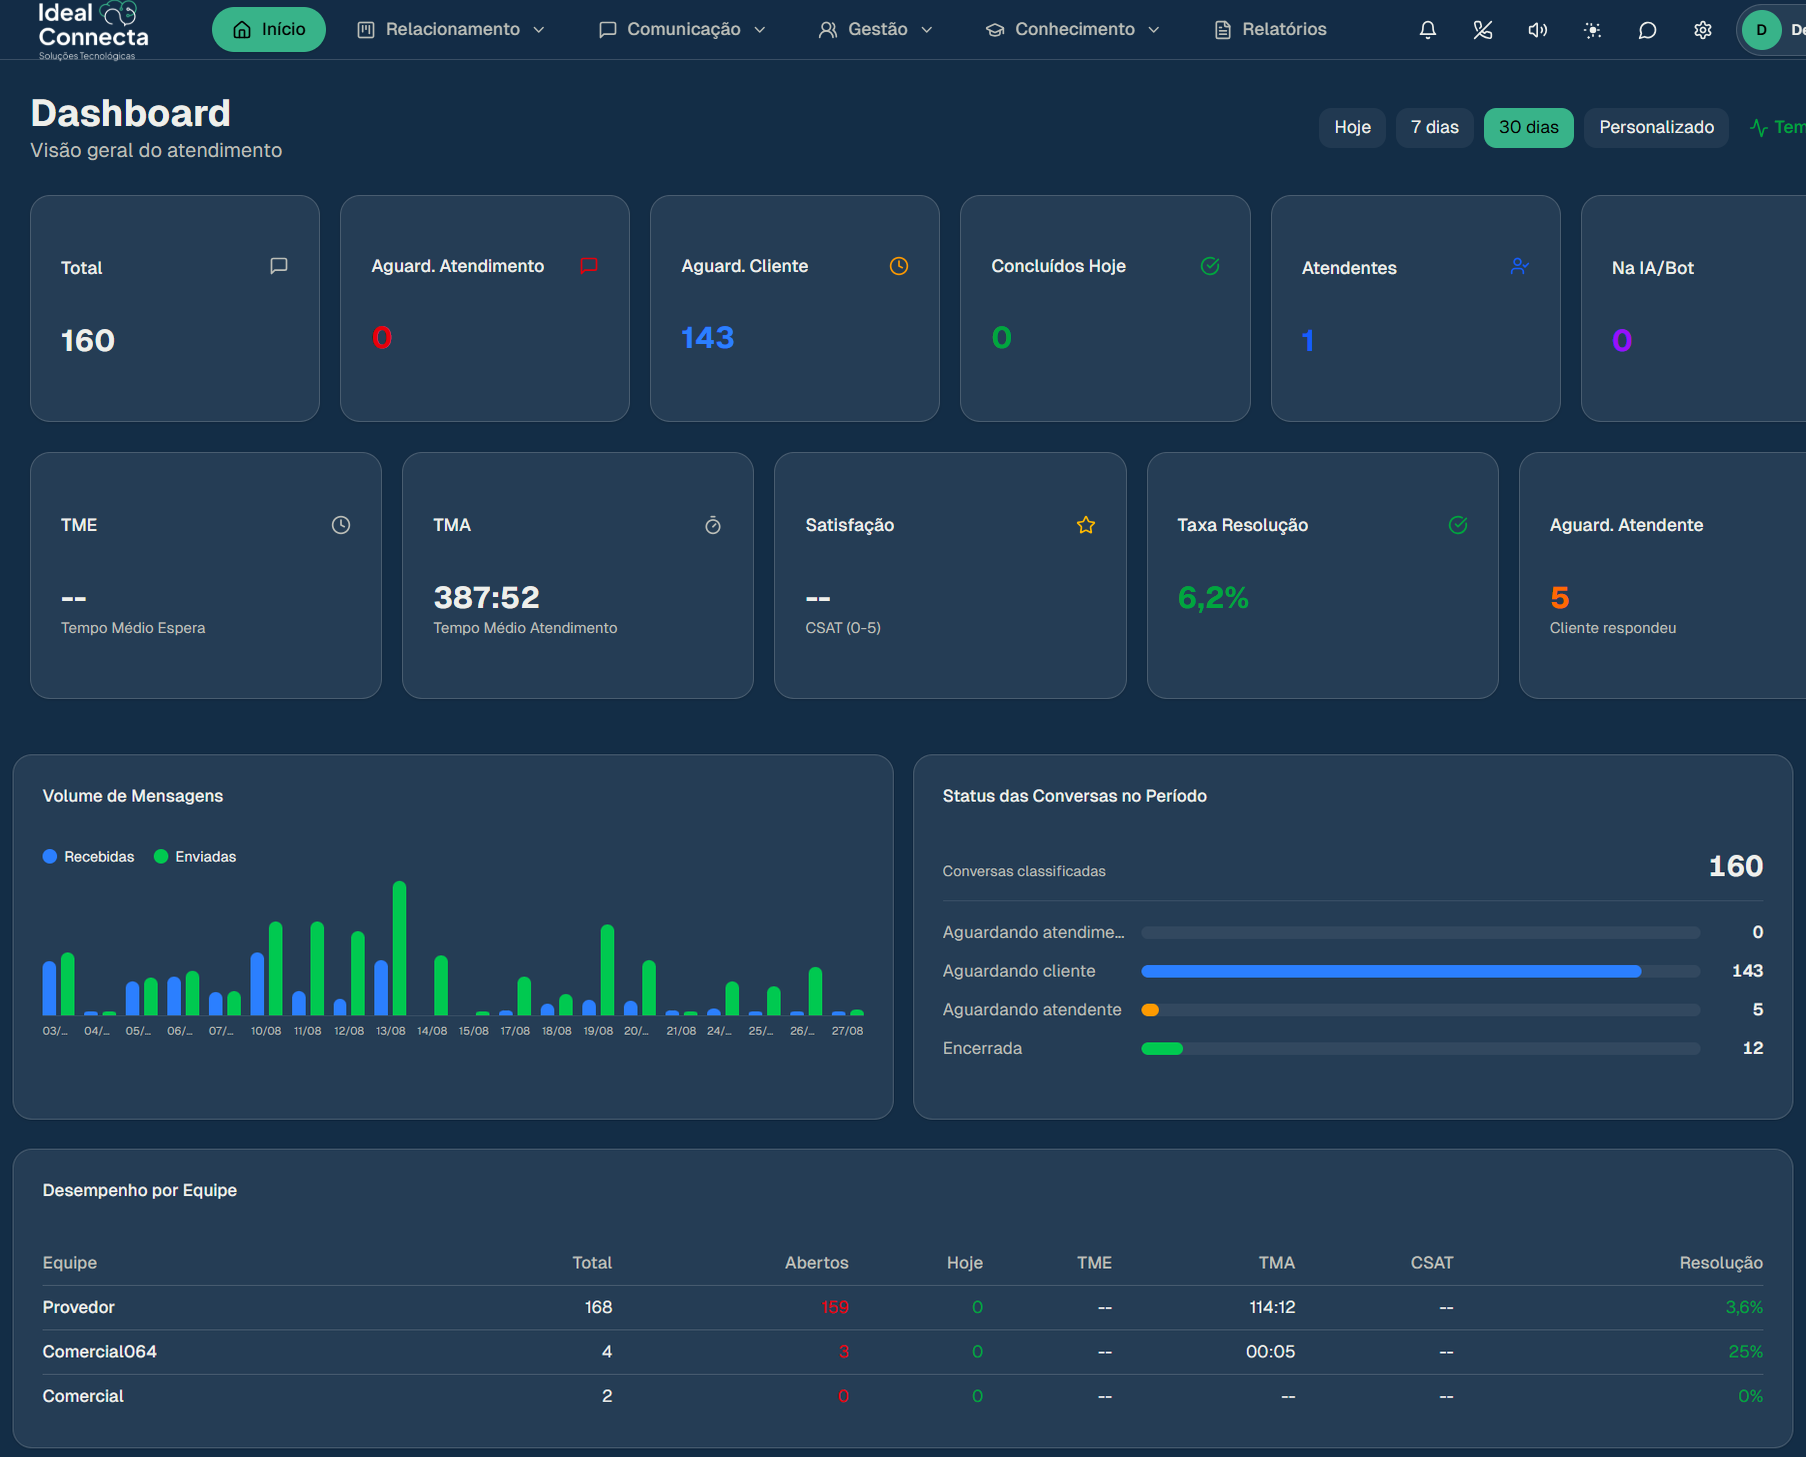Click the phone call icon in header
The height and width of the screenshot is (1457, 1806).
click(1482, 30)
